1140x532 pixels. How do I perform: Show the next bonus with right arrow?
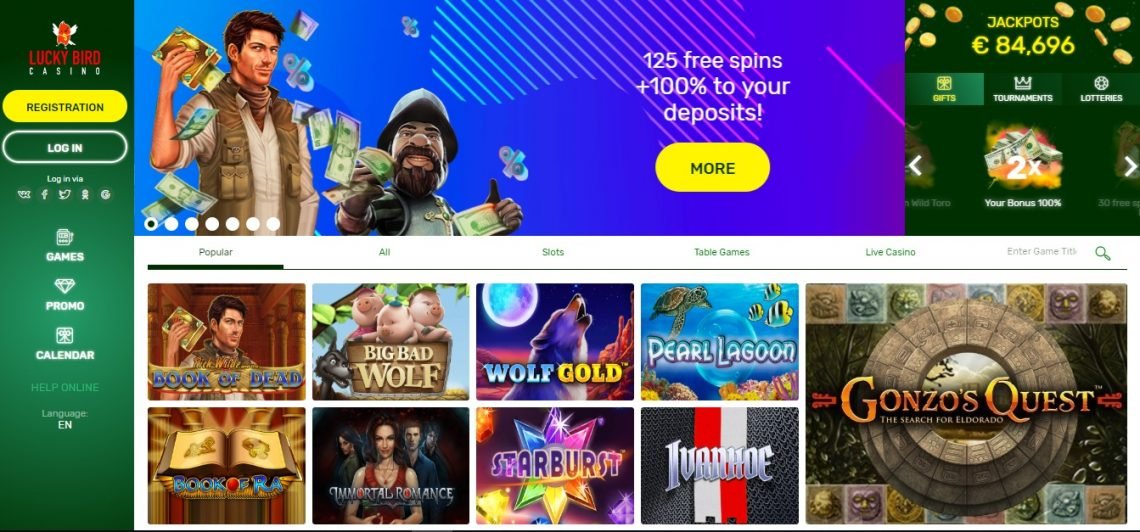tap(1131, 166)
